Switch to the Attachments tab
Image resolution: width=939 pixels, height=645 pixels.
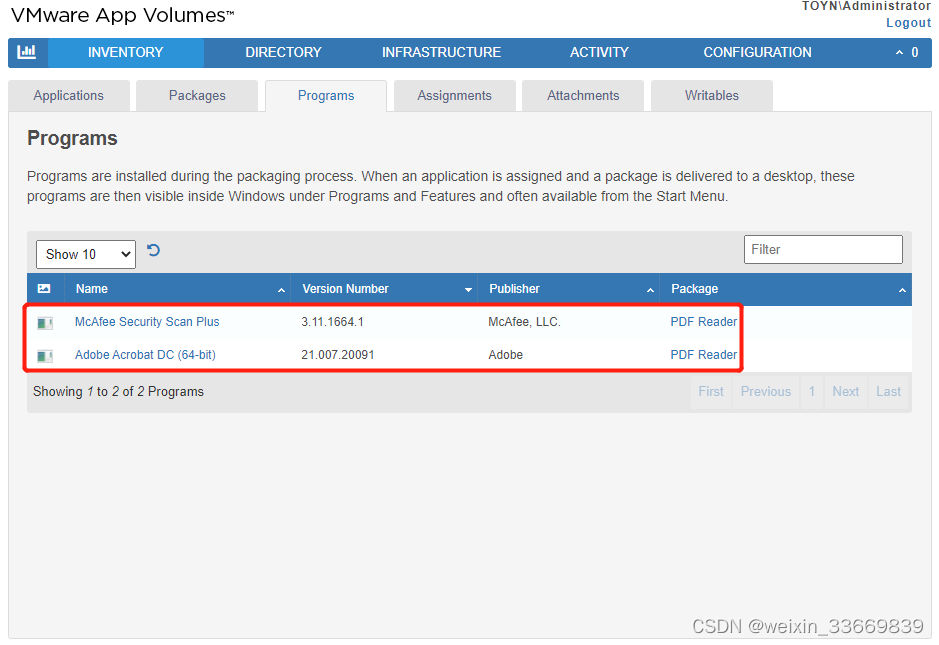(583, 96)
